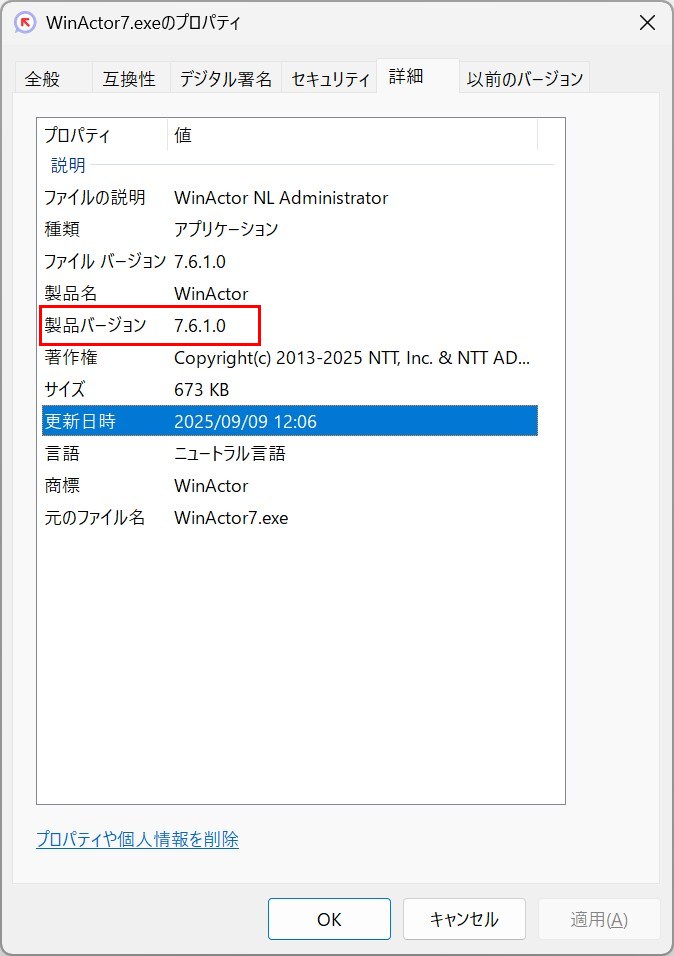Click the キャンセル button
Screen dimensions: 674x956
click(x=464, y=919)
